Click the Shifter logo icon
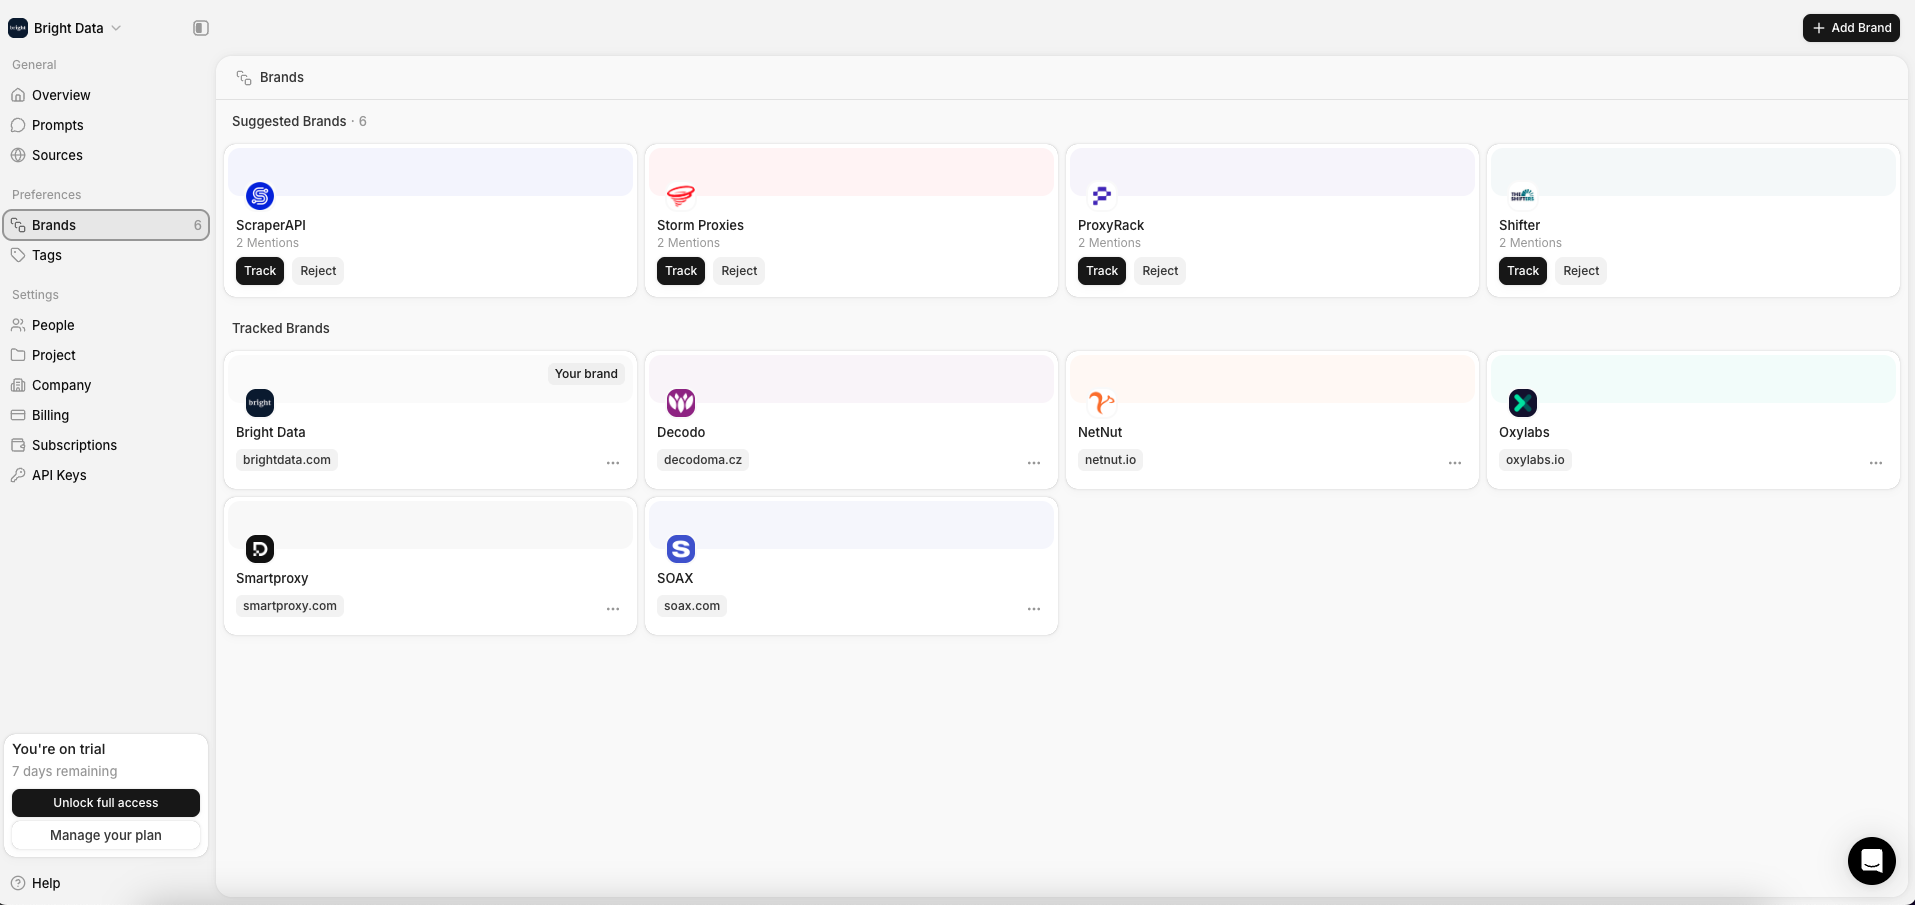Image resolution: width=1915 pixels, height=905 pixels. 1523,196
